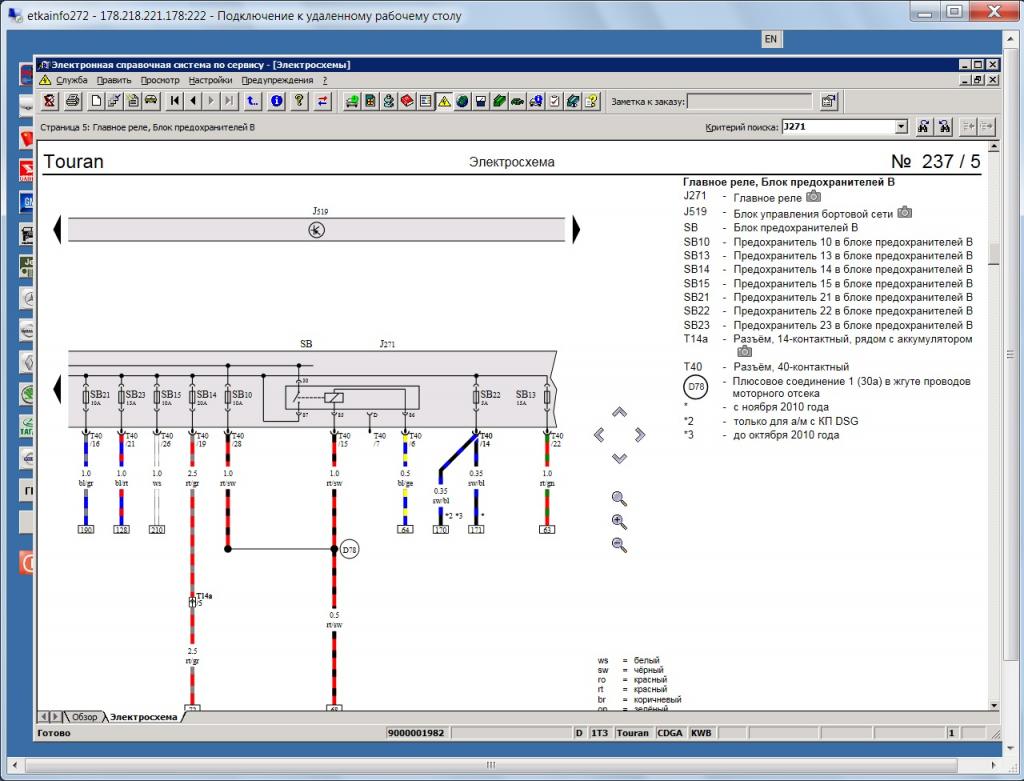Click the CDGA engine code in status bar
This screenshot has height=781, width=1024.
point(669,733)
